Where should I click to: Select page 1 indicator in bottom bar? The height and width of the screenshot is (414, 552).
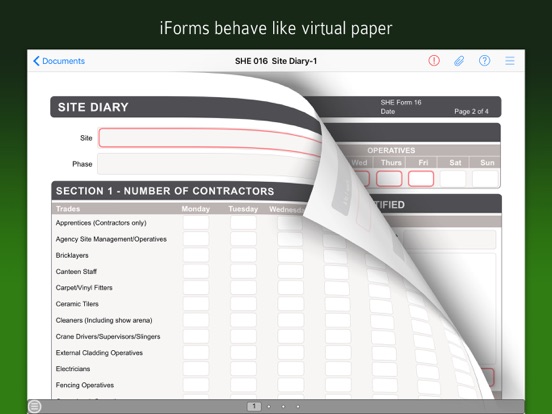point(254,406)
